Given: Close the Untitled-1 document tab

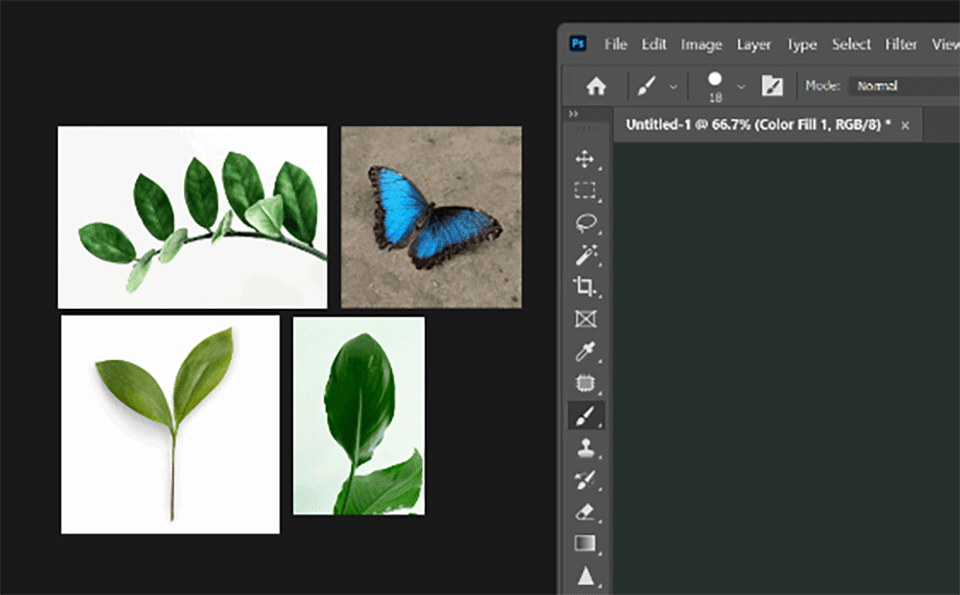Looking at the screenshot, I should [905, 125].
